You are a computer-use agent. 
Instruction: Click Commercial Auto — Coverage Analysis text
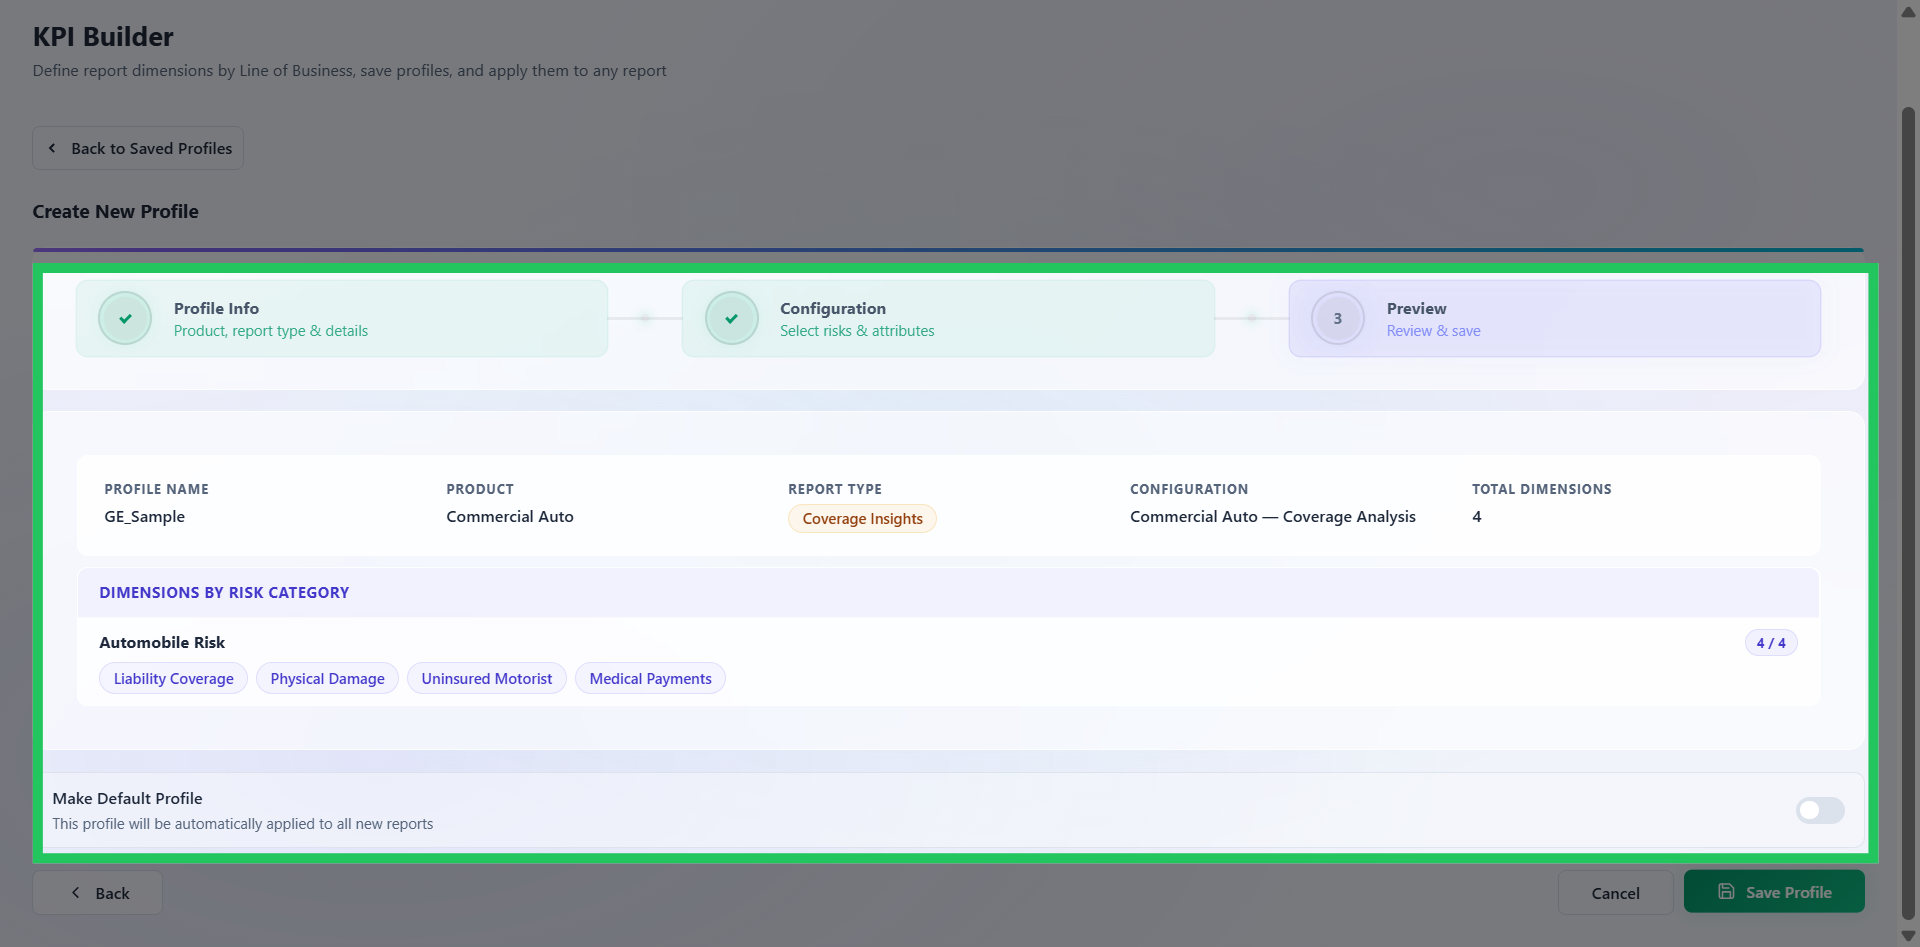(1273, 517)
